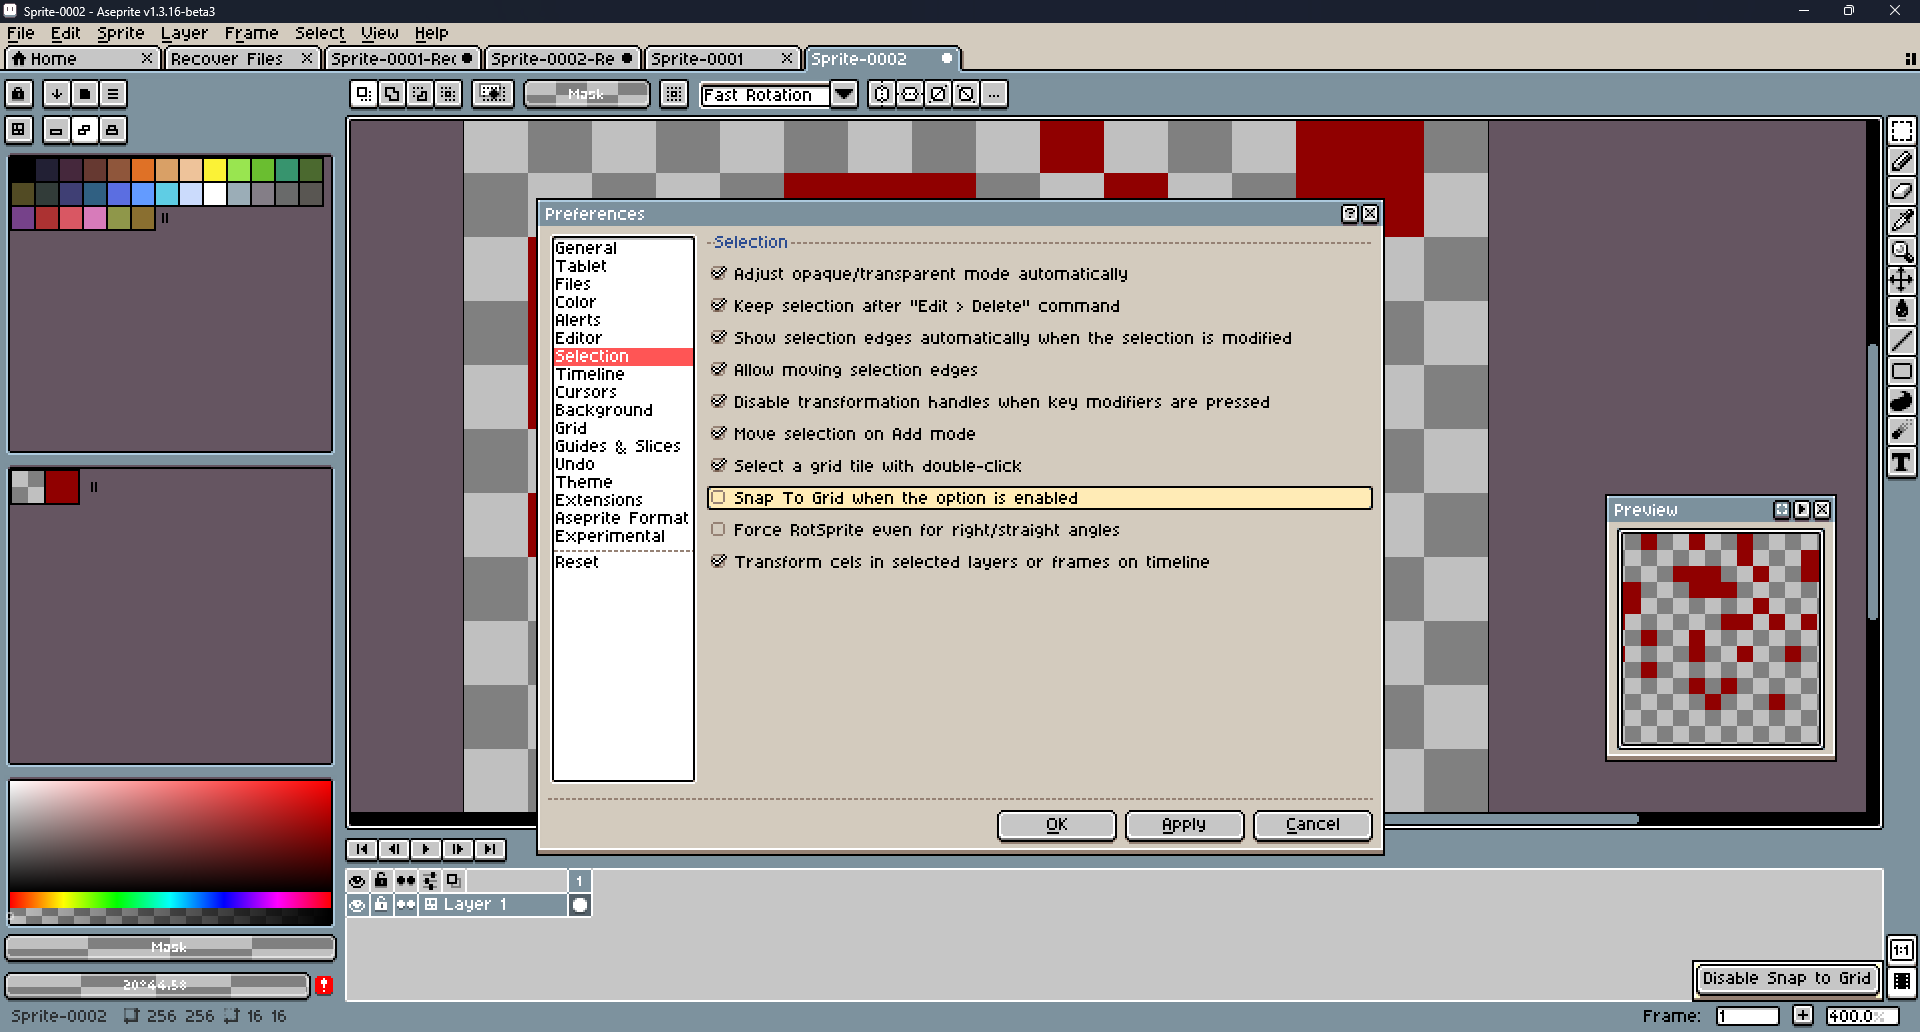Screen dimensions: 1920x1032
Task: Select the Eraser tool
Action: (x=1901, y=191)
